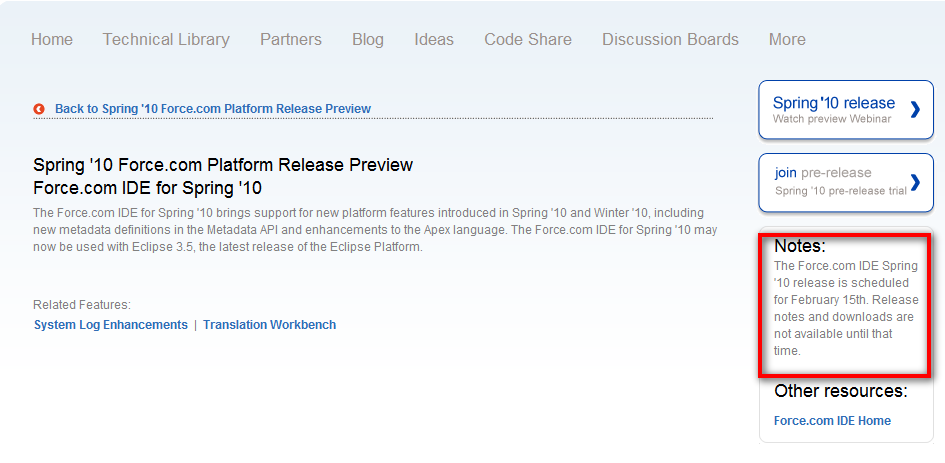Click the 'Other resources:' heading
Viewport: 945px width, 463px height.
coord(841,391)
